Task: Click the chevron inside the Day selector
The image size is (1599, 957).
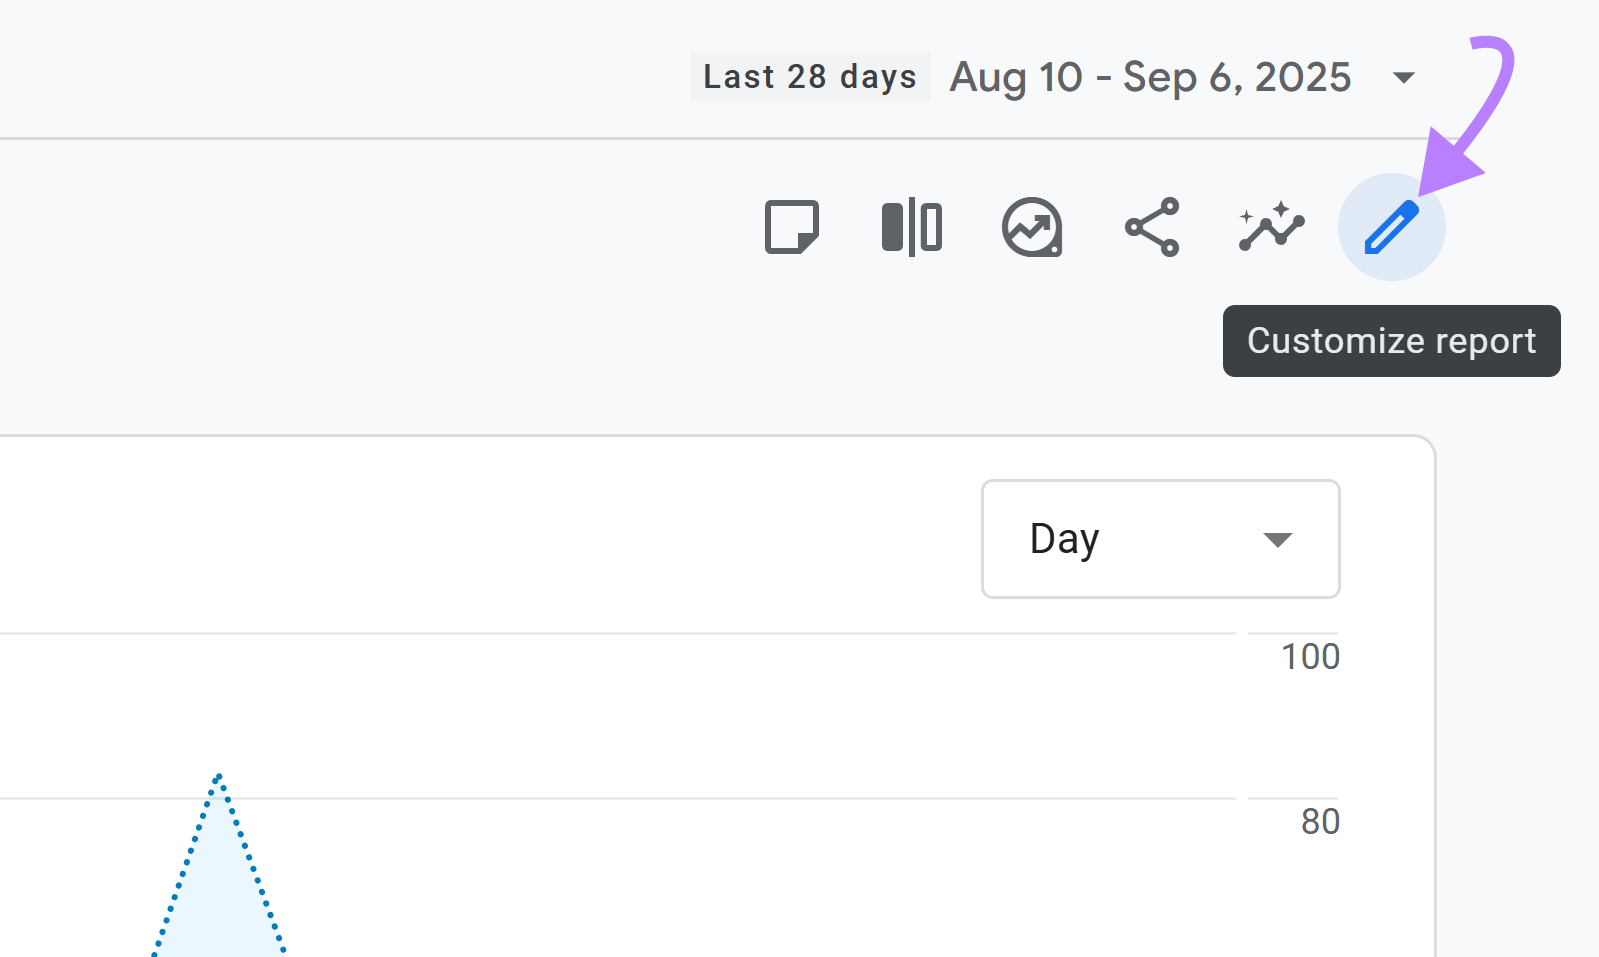Action: (1277, 539)
